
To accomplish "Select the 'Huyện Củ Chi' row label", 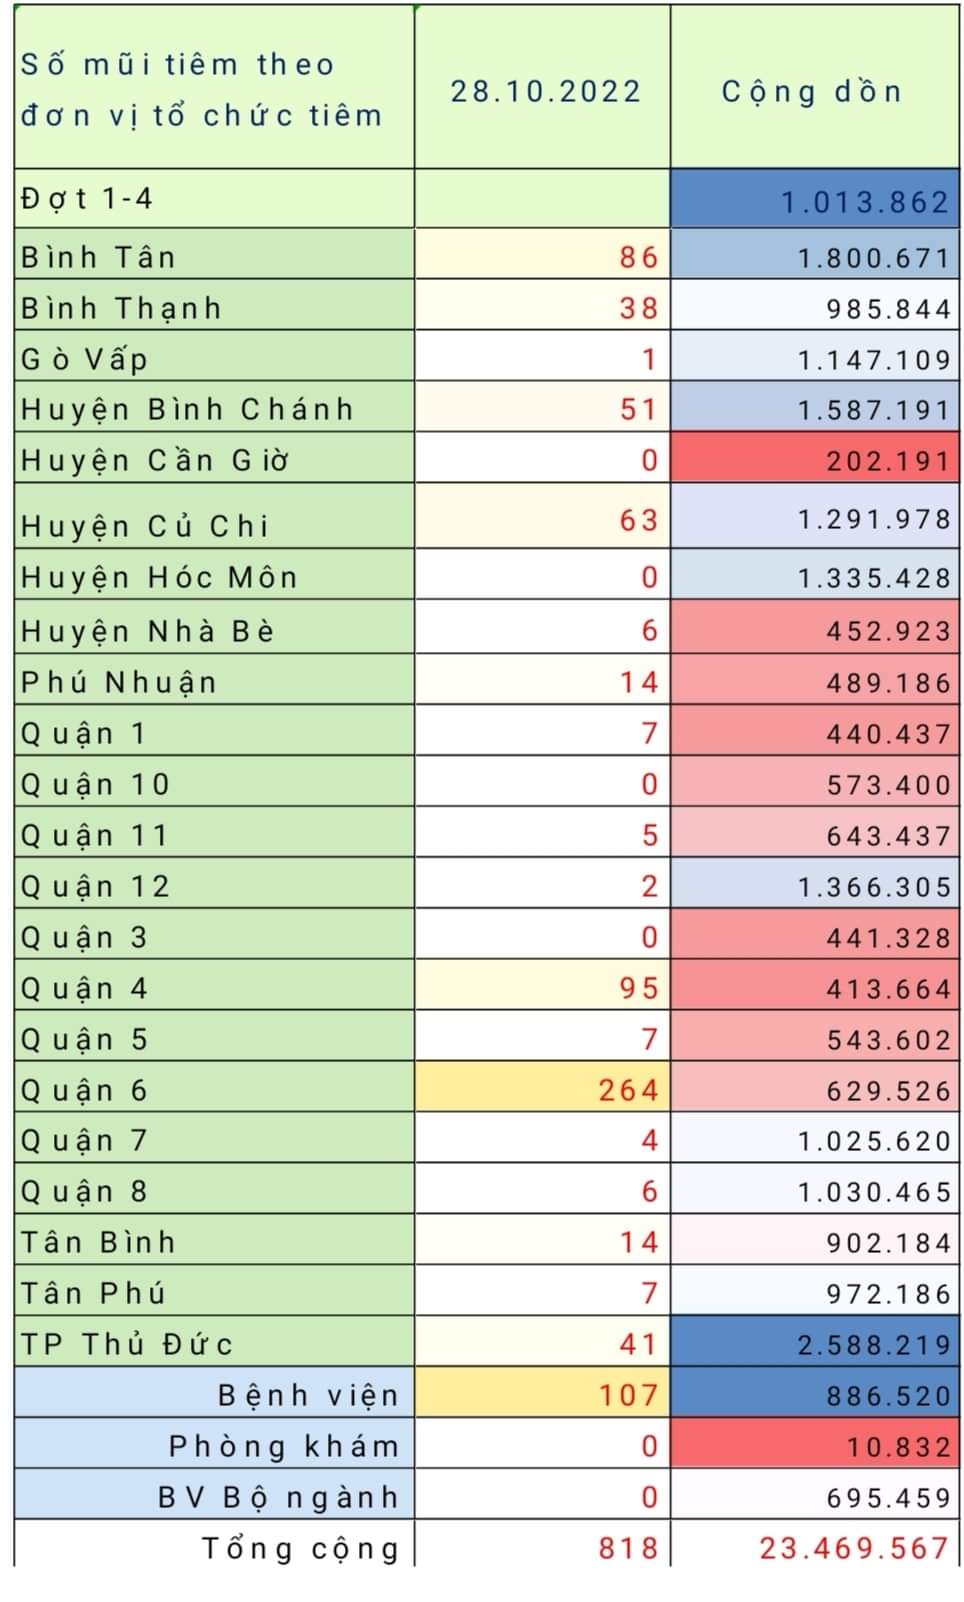I will [x=146, y=525].
